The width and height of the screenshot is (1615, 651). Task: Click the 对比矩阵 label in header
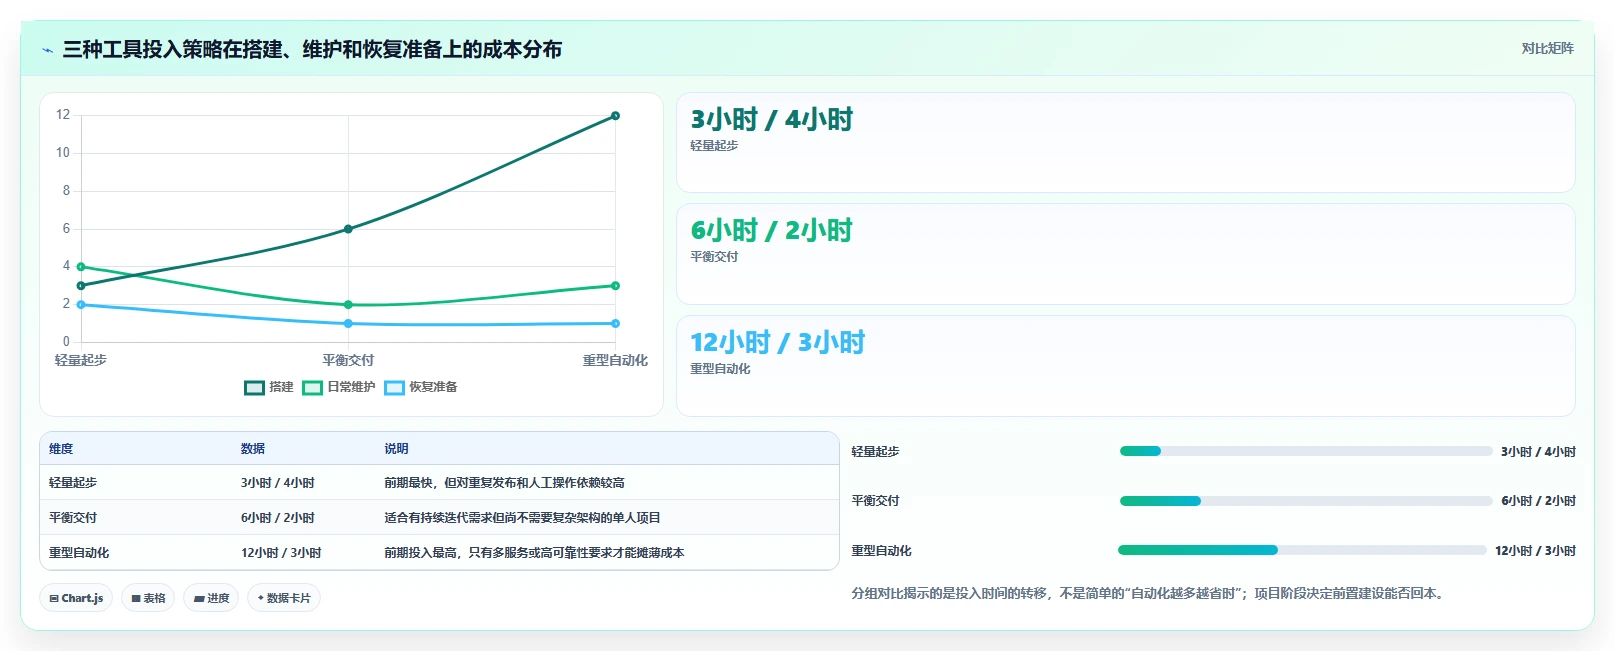(x=1547, y=49)
